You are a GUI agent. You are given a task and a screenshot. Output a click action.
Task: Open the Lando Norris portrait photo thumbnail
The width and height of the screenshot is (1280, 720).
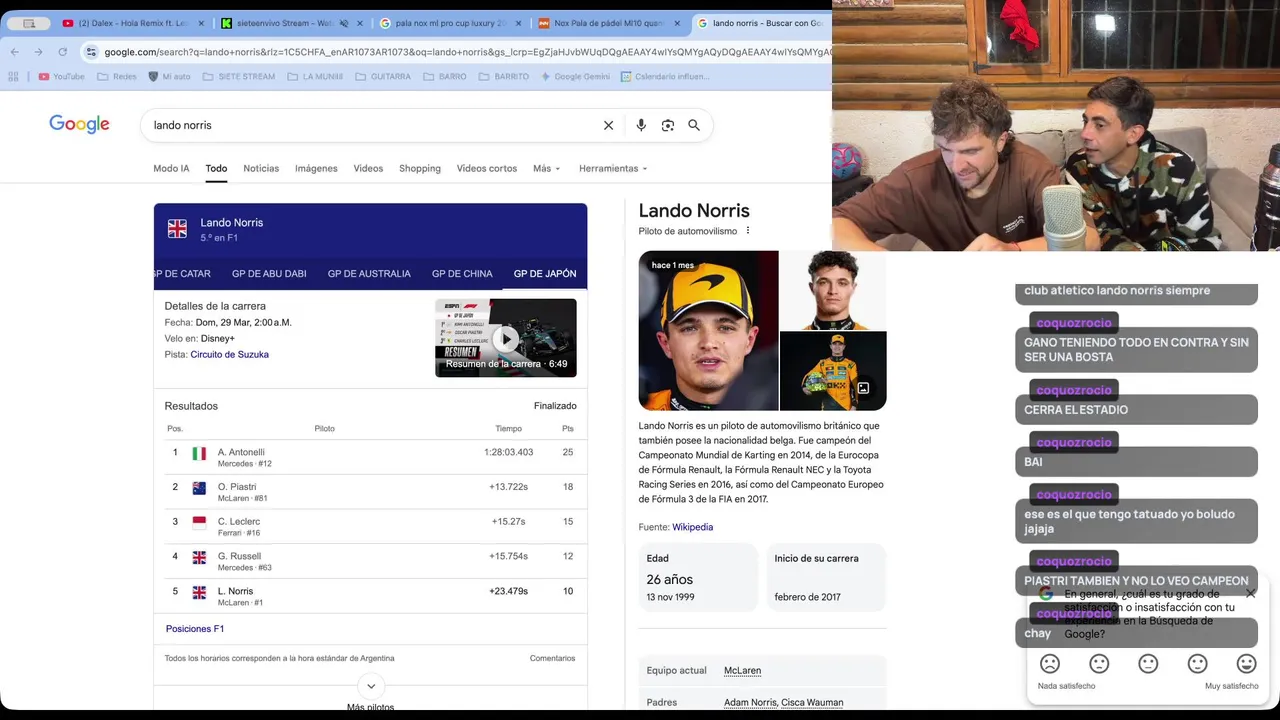[x=833, y=290]
